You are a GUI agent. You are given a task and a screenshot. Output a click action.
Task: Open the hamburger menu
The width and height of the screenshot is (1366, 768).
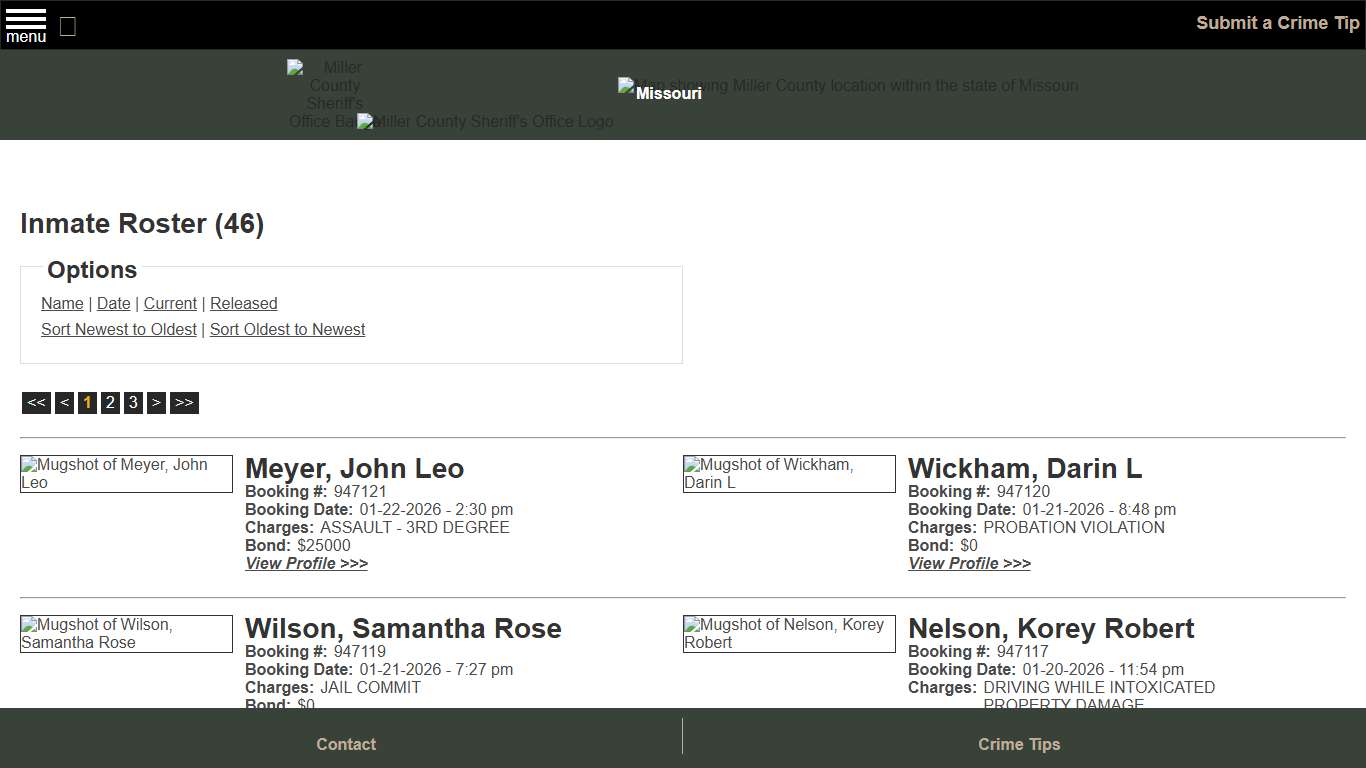25,24
